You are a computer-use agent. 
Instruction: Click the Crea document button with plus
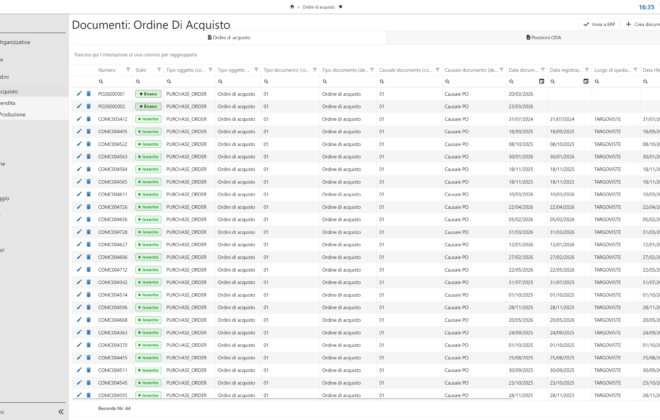click(642, 24)
